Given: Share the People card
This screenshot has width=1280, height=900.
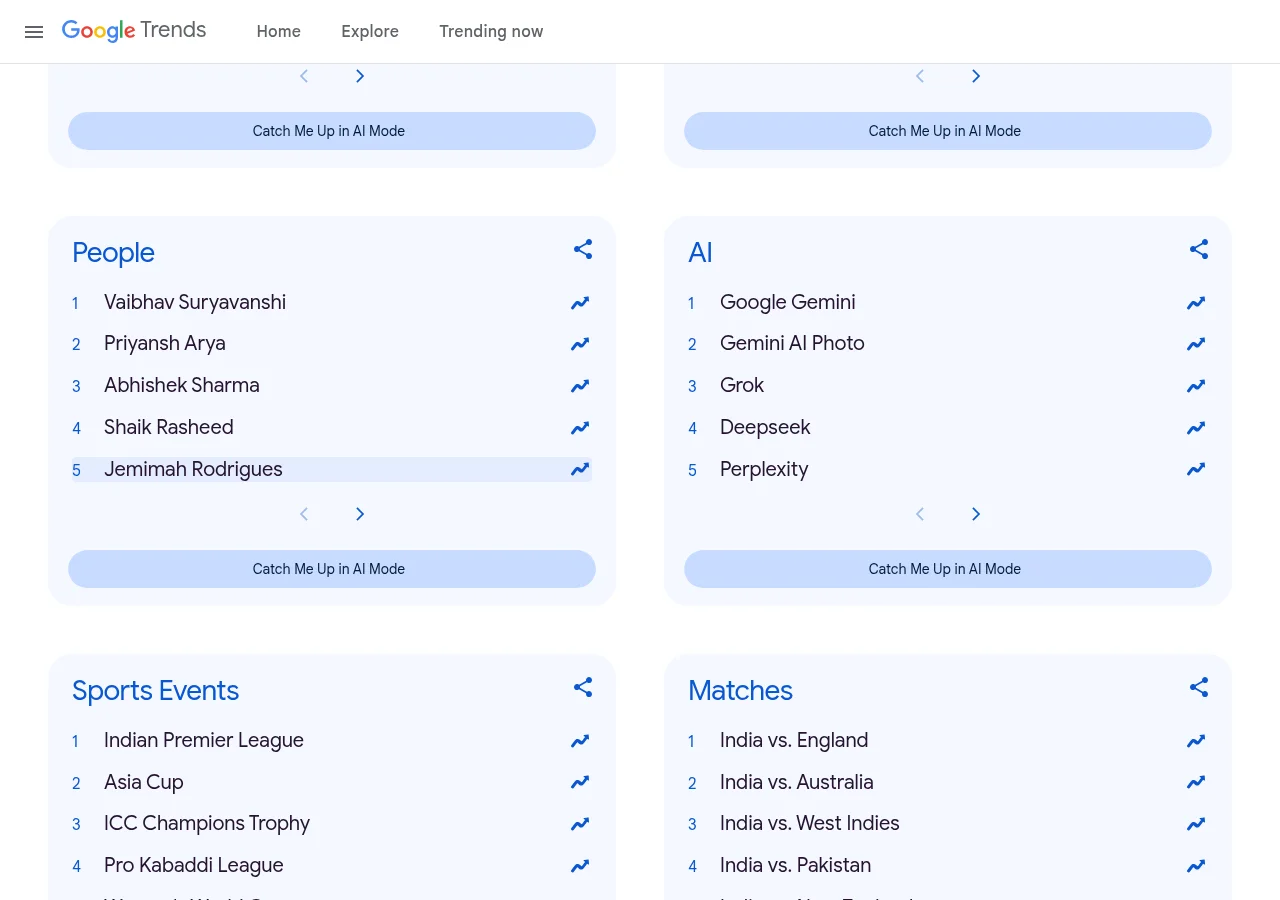Looking at the screenshot, I should click(583, 250).
